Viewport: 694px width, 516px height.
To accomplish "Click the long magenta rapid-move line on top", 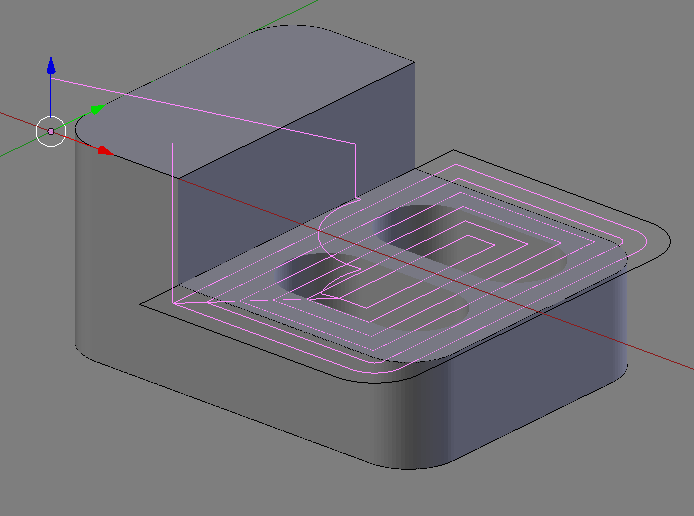I will (x=200, y=111).
